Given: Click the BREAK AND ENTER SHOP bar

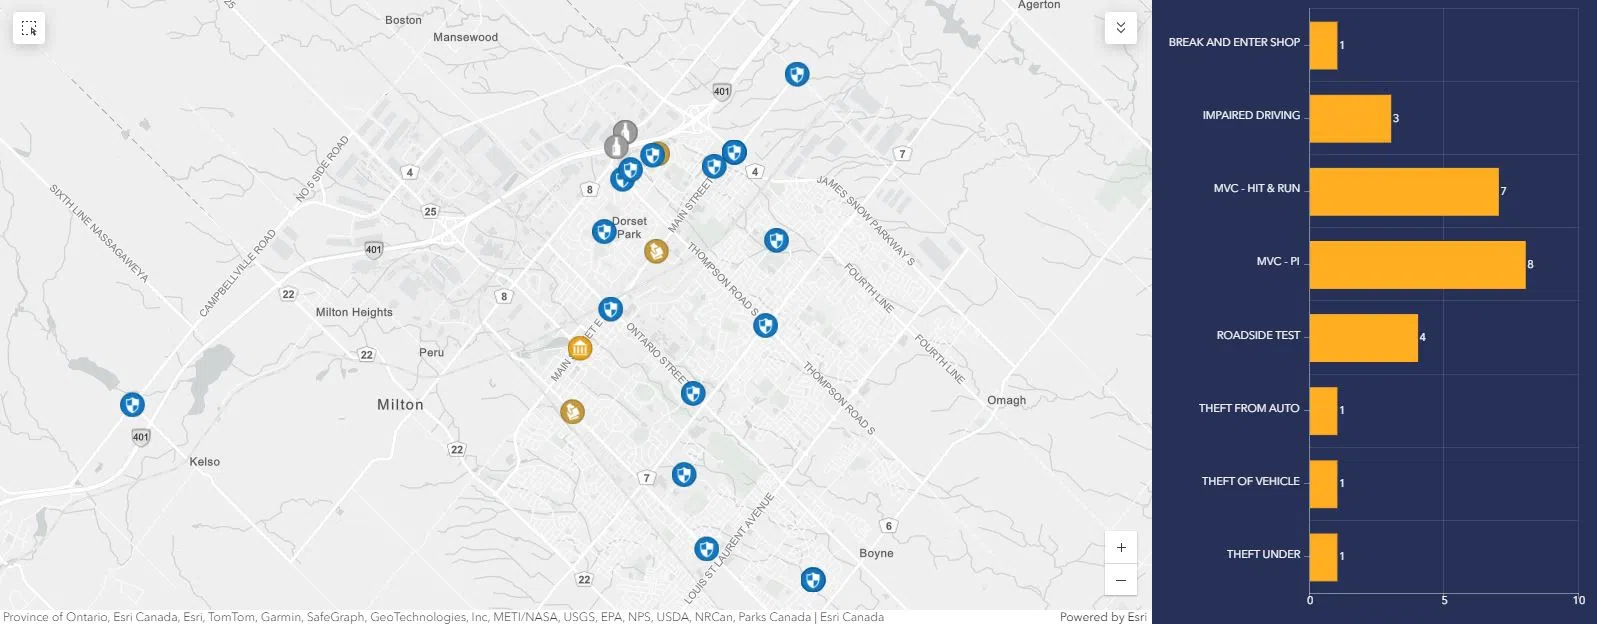Looking at the screenshot, I should pos(1323,46).
